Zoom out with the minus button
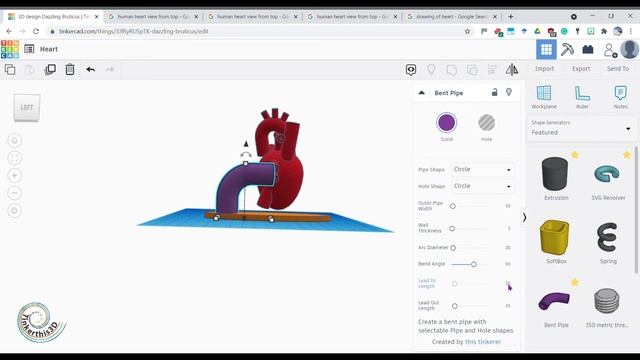640x360 pixels. coord(15,193)
